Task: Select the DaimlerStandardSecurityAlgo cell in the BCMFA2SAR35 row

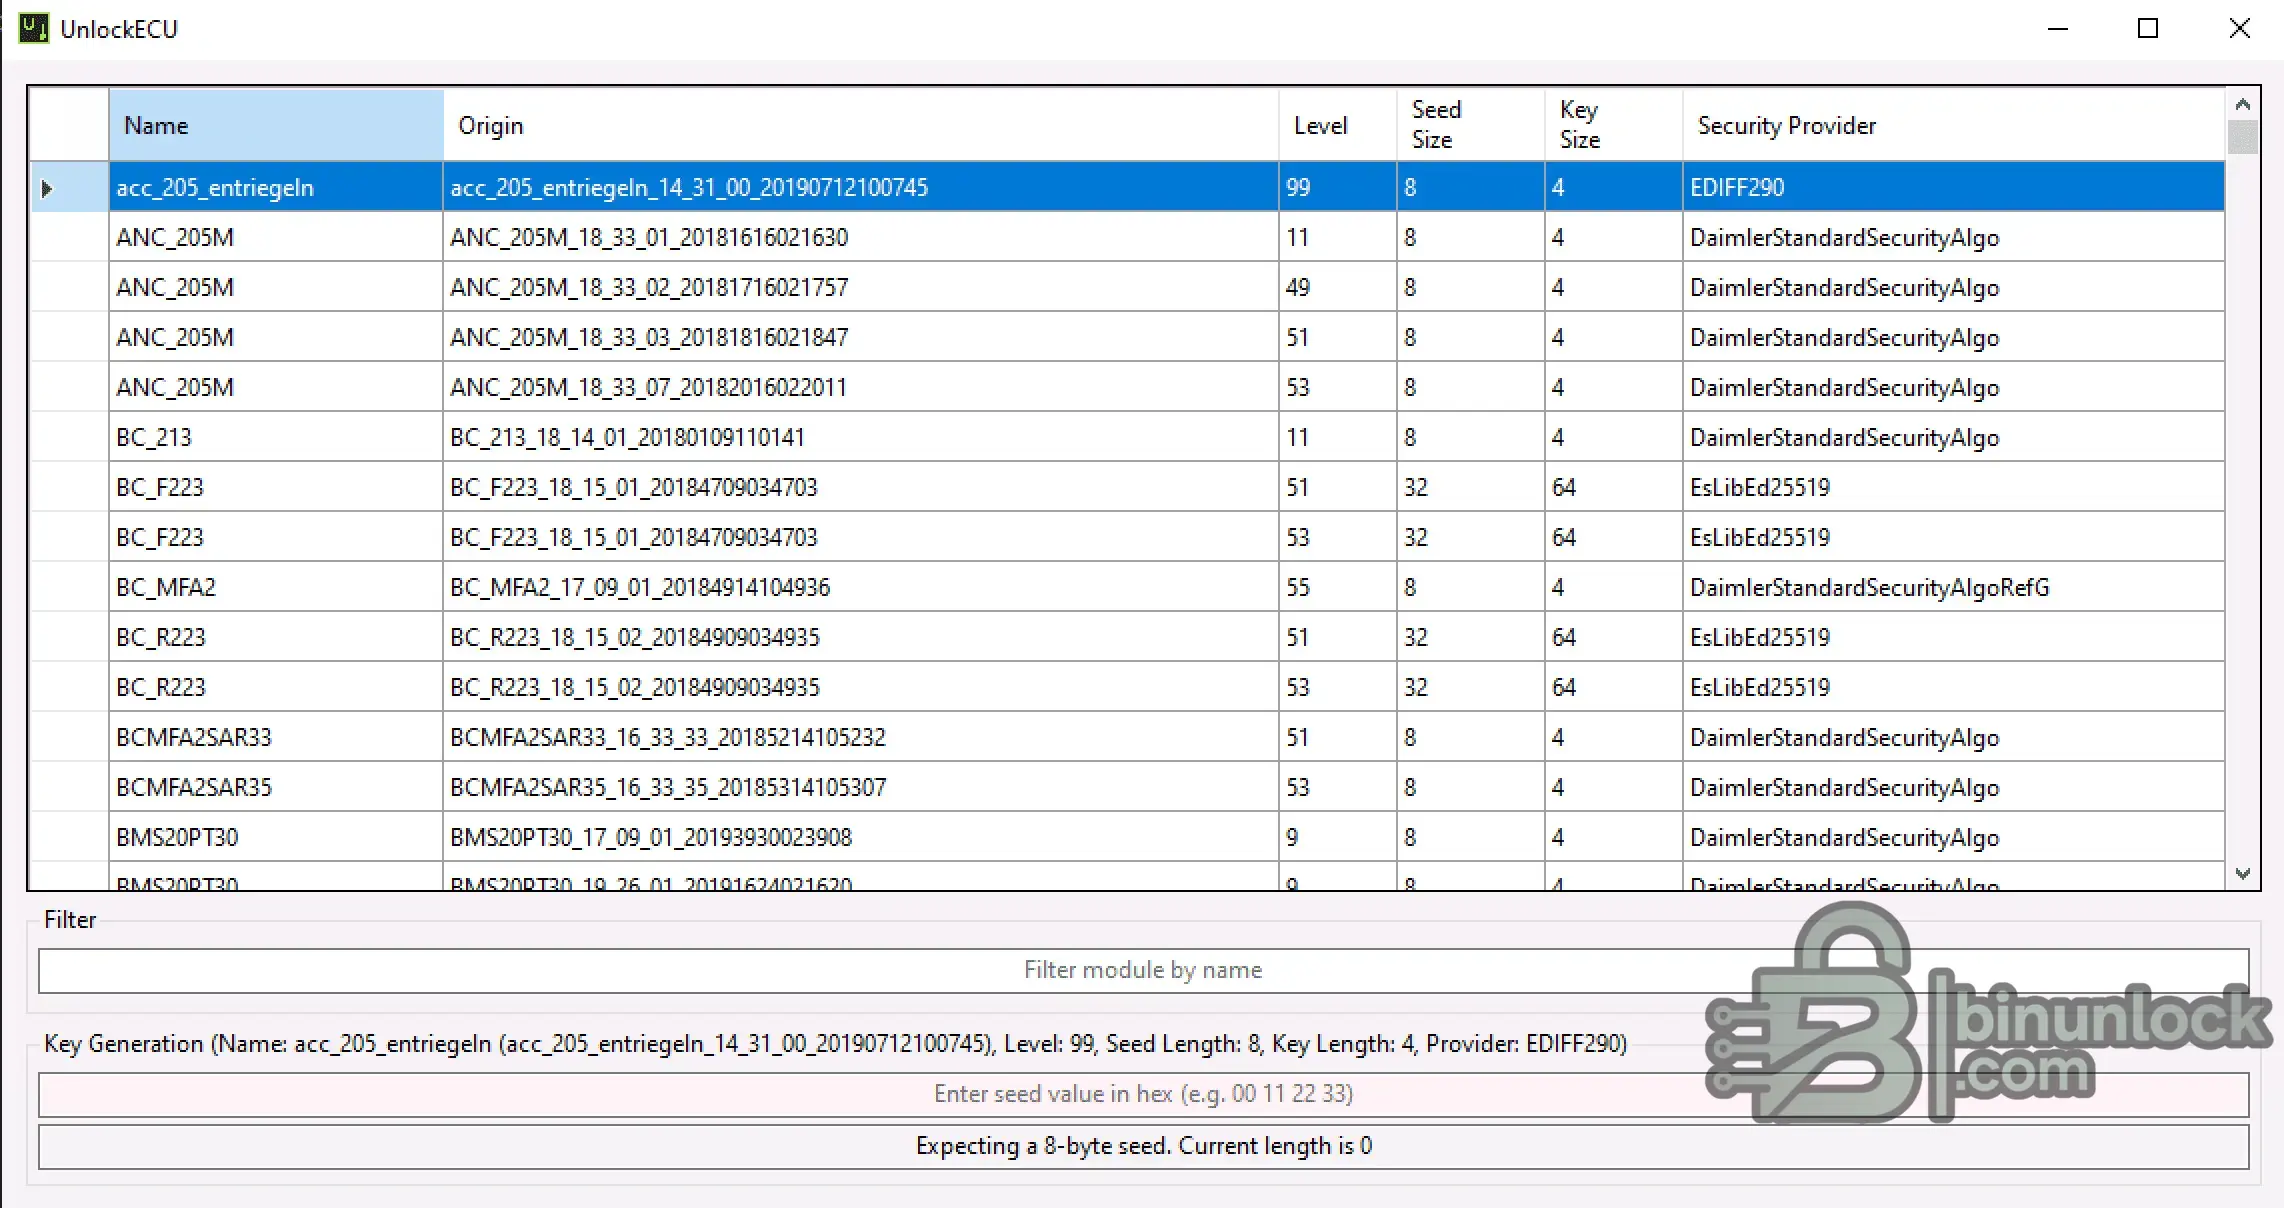Action: pyautogui.click(x=1954, y=787)
